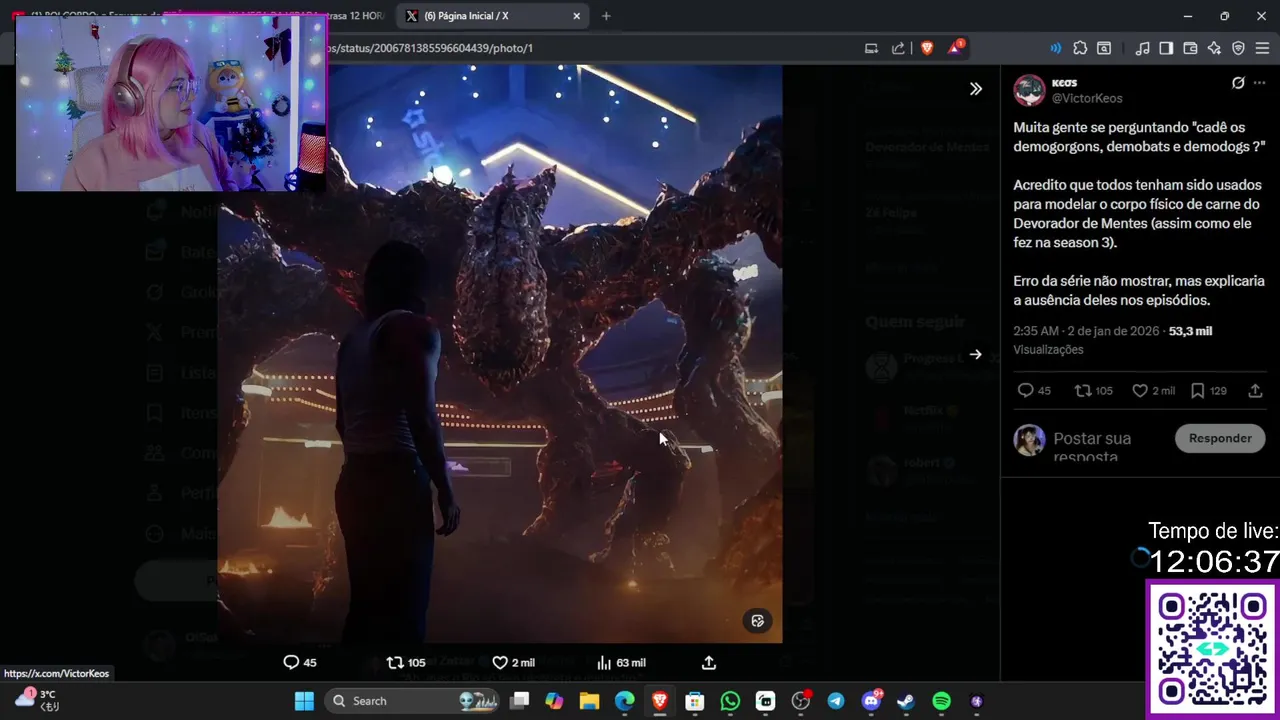Open @VictorKeos handle link

(1087, 99)
